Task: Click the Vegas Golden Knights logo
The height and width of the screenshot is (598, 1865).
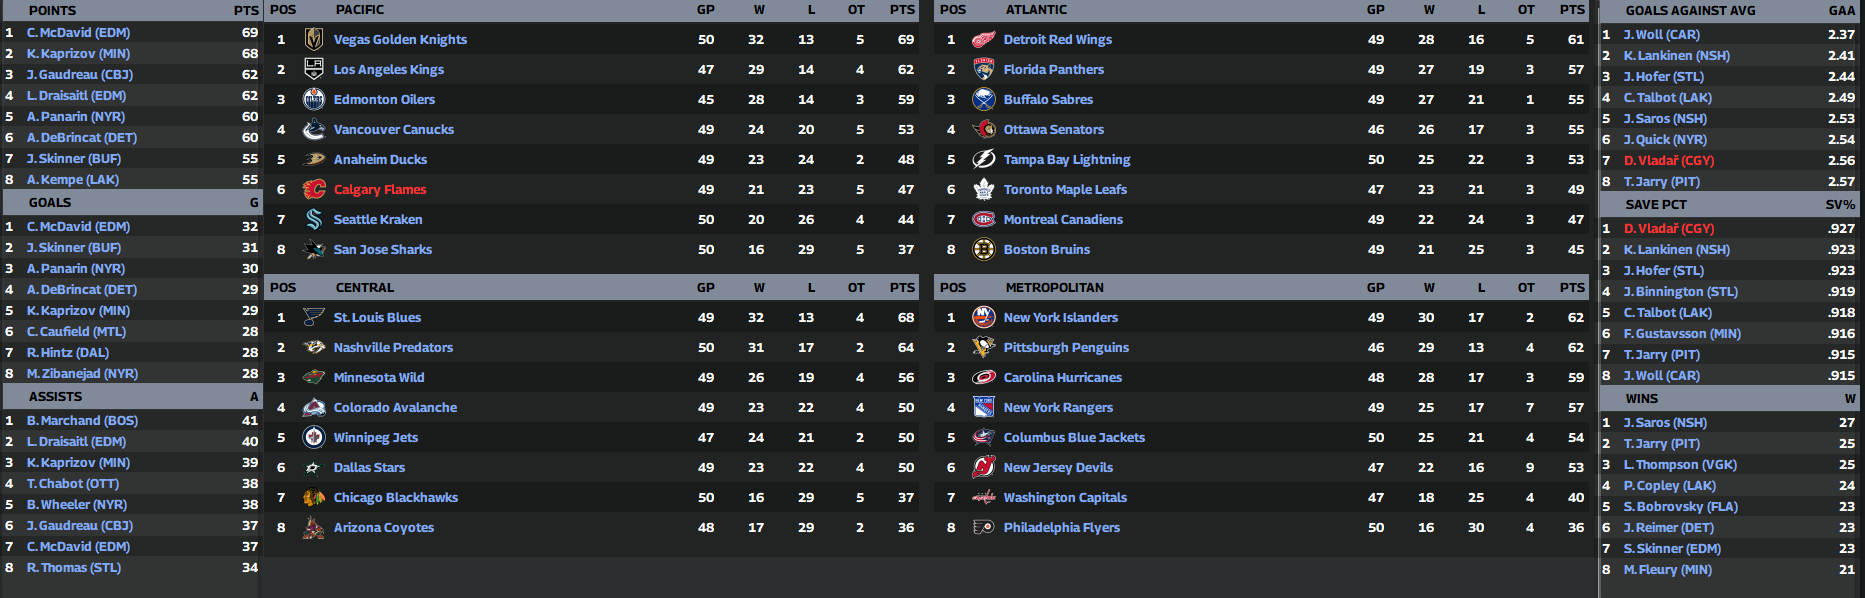Action: [x=314, y=40]
